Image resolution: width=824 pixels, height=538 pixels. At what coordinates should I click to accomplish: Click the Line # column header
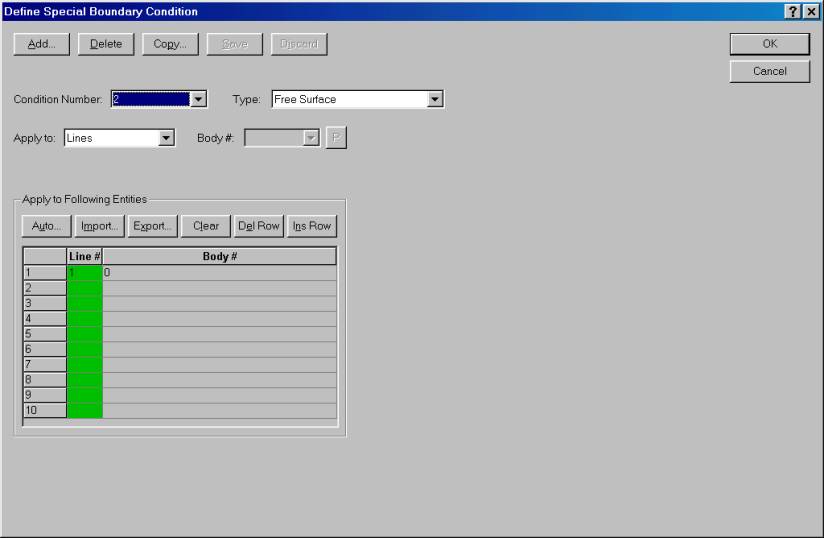pos(84,257)
